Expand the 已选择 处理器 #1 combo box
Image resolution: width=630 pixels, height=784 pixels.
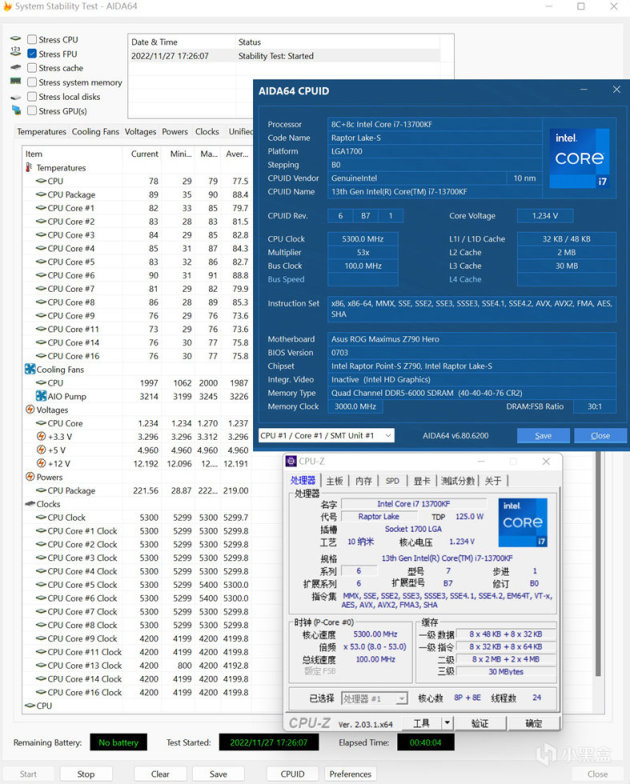[x=374, y=698]
